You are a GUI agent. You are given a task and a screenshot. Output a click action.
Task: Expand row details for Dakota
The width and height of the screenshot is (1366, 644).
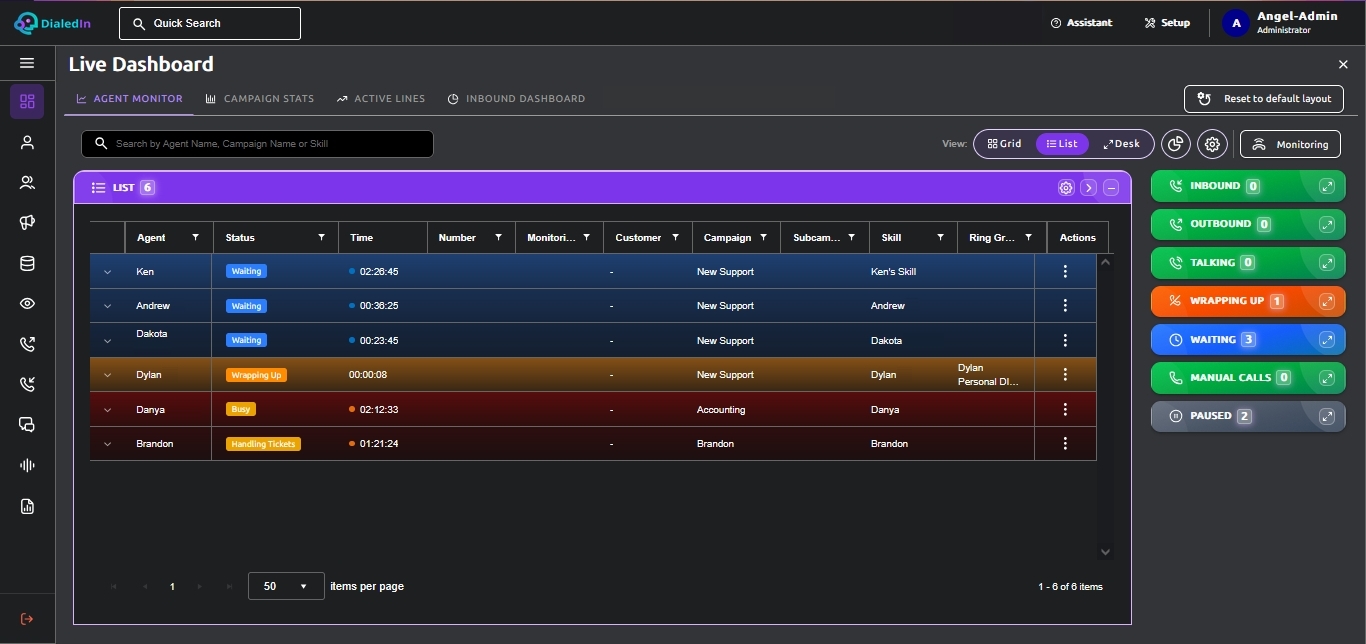point(107,341)
